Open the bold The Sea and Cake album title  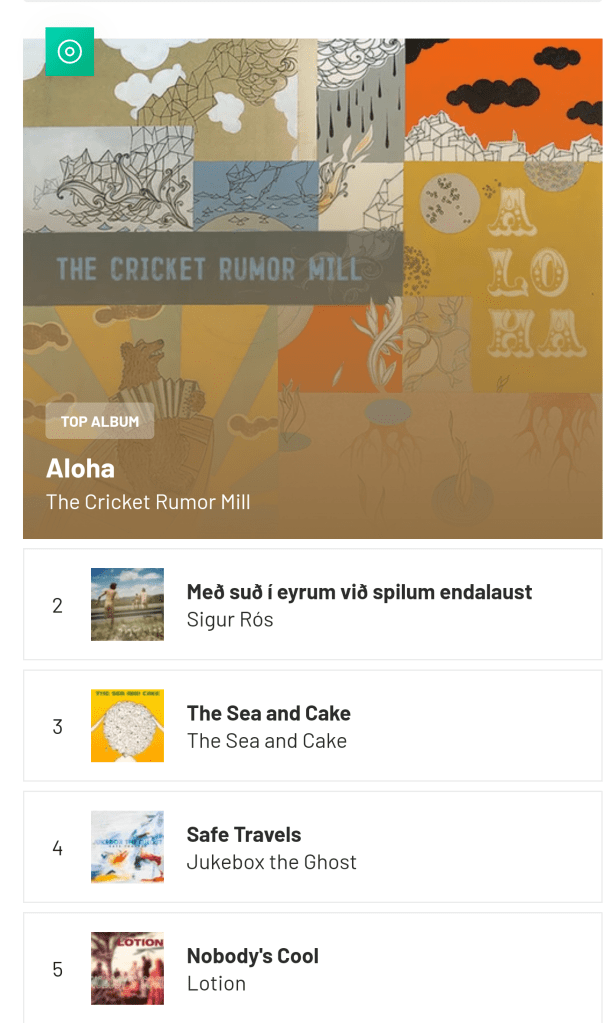pos(268,713)
